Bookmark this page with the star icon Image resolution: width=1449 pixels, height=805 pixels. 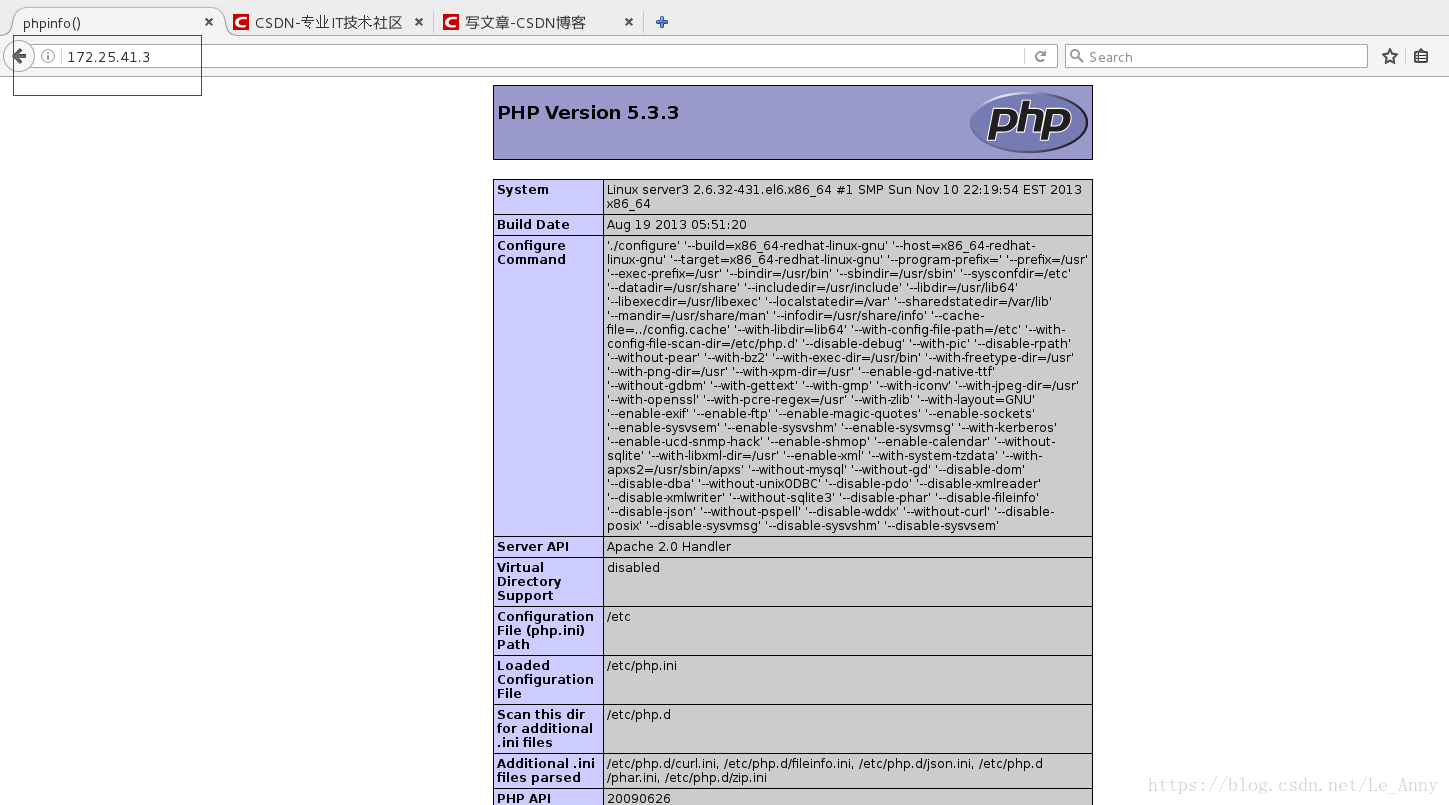pos(1390,57)
